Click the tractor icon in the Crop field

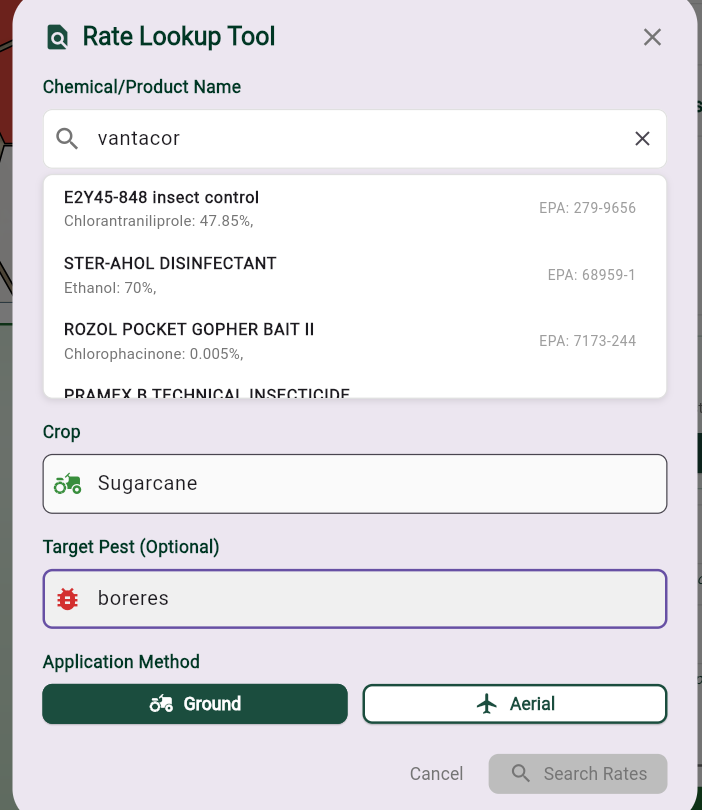pos(68,483)
